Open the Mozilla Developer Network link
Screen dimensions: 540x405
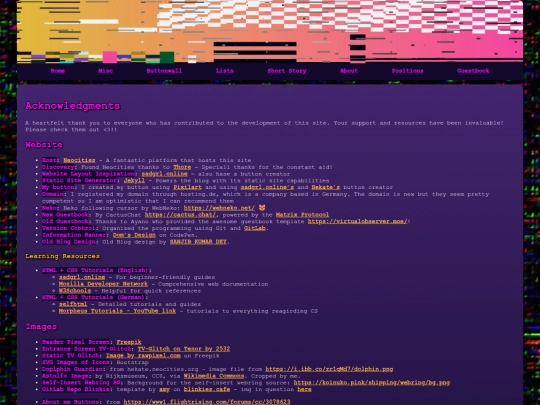[103, 284]
